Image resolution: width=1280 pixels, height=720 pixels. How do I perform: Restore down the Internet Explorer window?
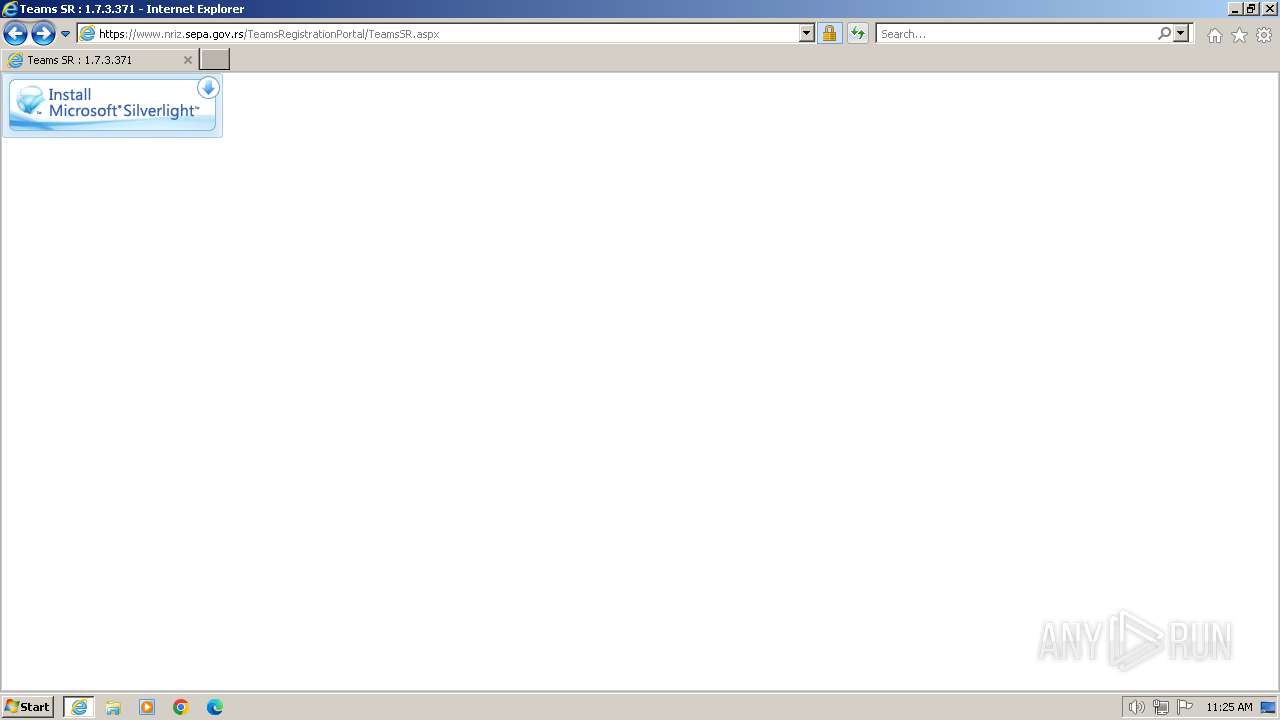pyautogui.click(x=1252, y=9)
